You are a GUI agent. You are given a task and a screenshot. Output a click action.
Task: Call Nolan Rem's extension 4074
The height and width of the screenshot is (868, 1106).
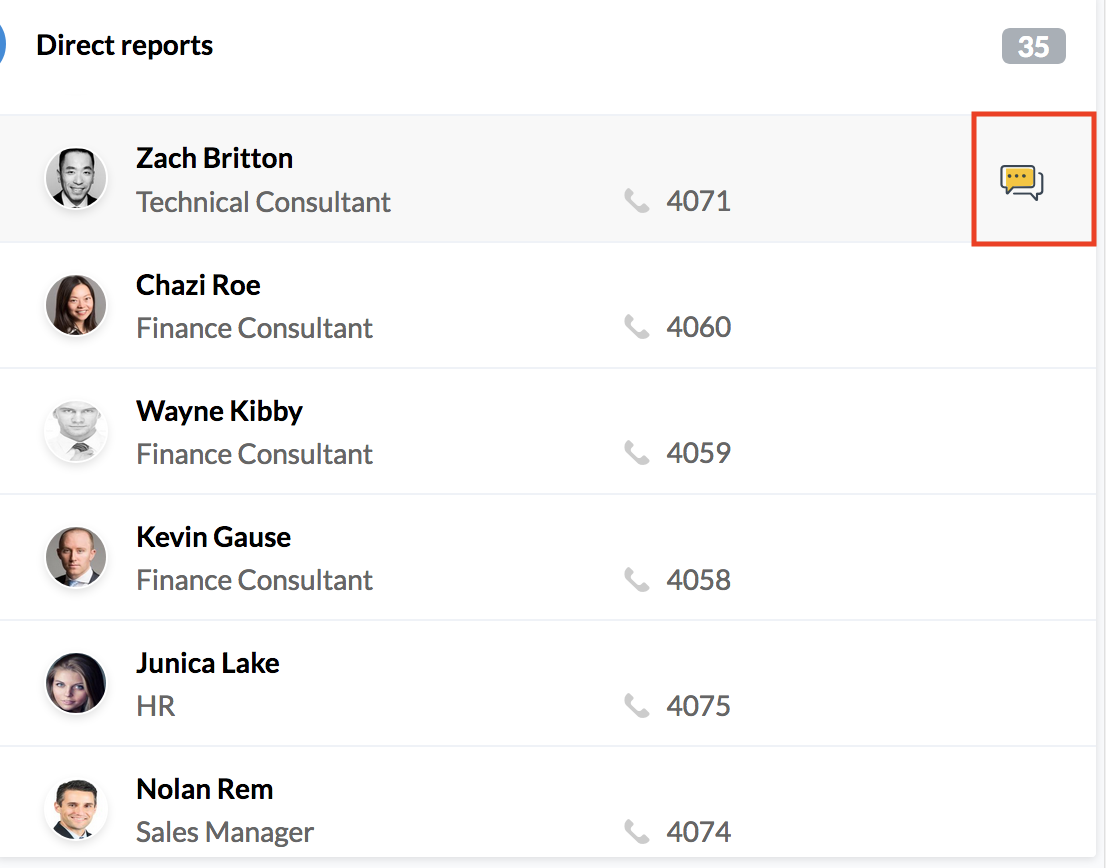(698, 832)
